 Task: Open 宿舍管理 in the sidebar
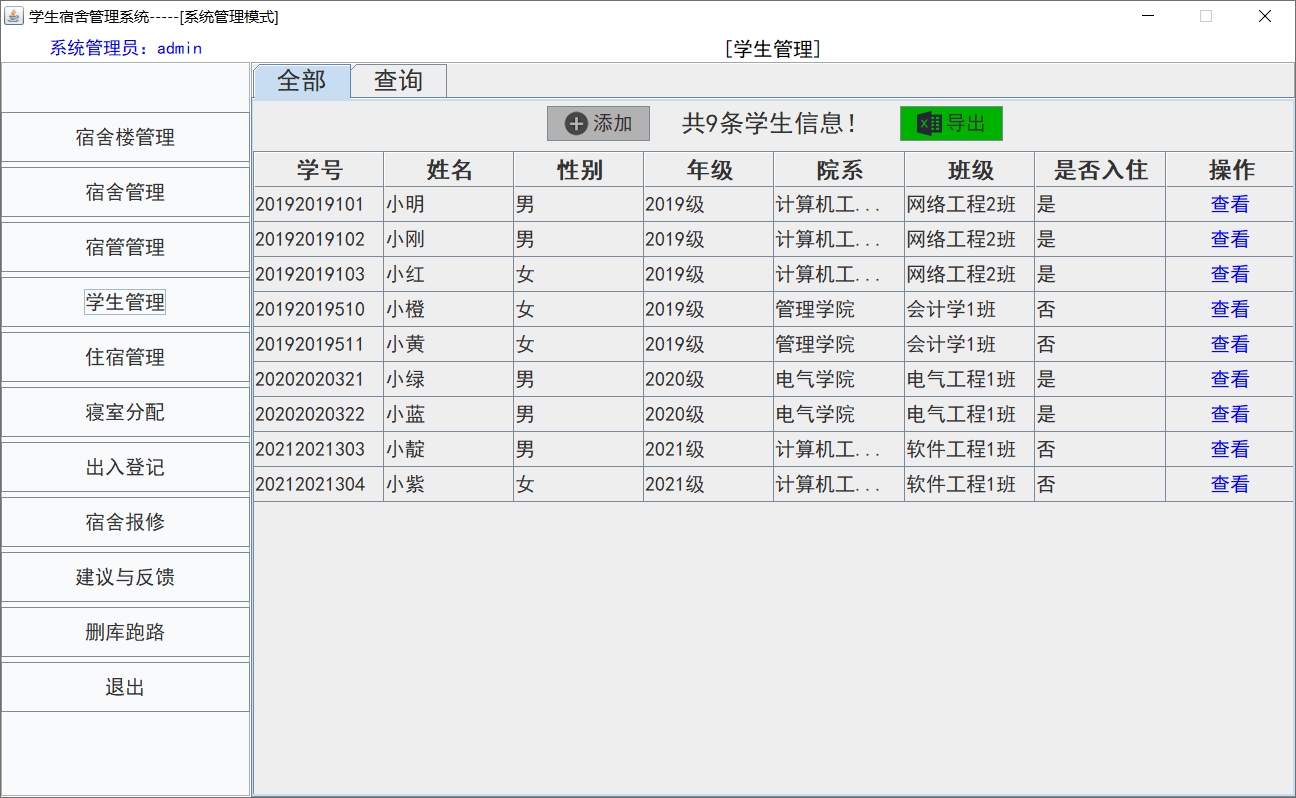pyautogui.click(x=125, y=193)
